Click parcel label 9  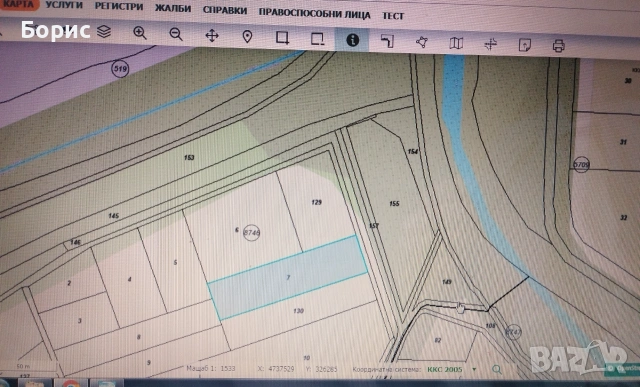tap(149, 363)
